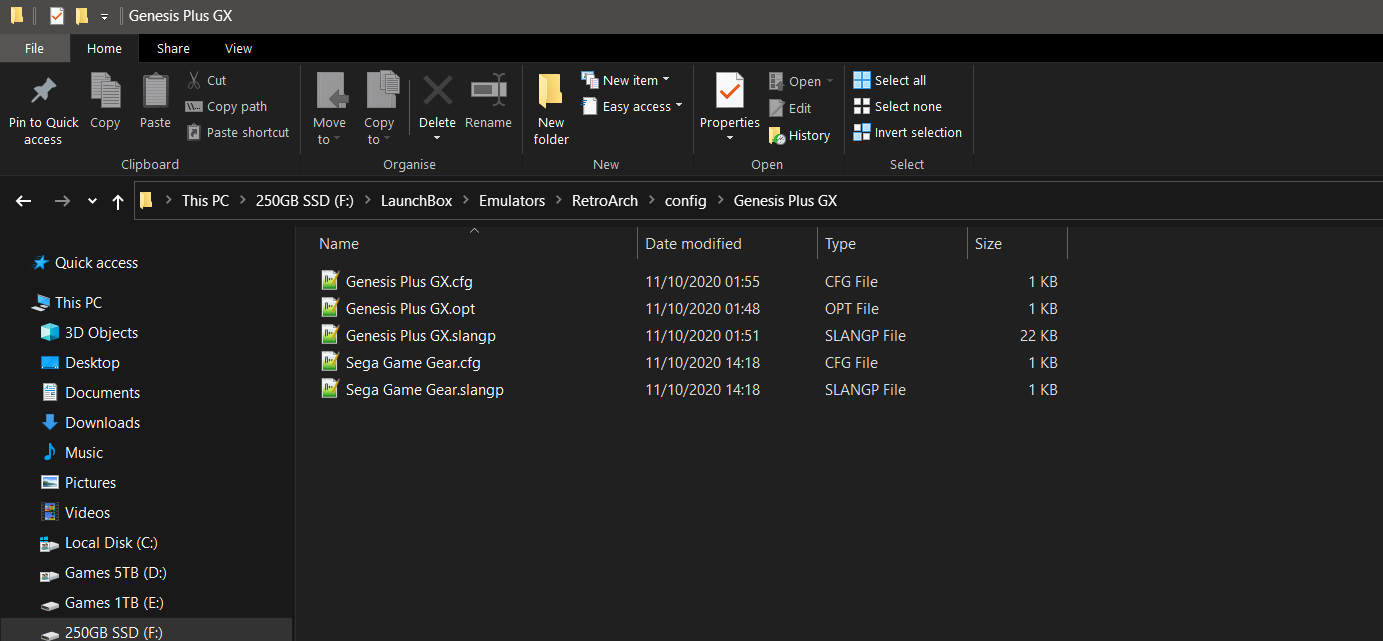Open recent locations dropdown chevron
The width and height of the screenshot is (1383, 641).
tap(92, 201)
